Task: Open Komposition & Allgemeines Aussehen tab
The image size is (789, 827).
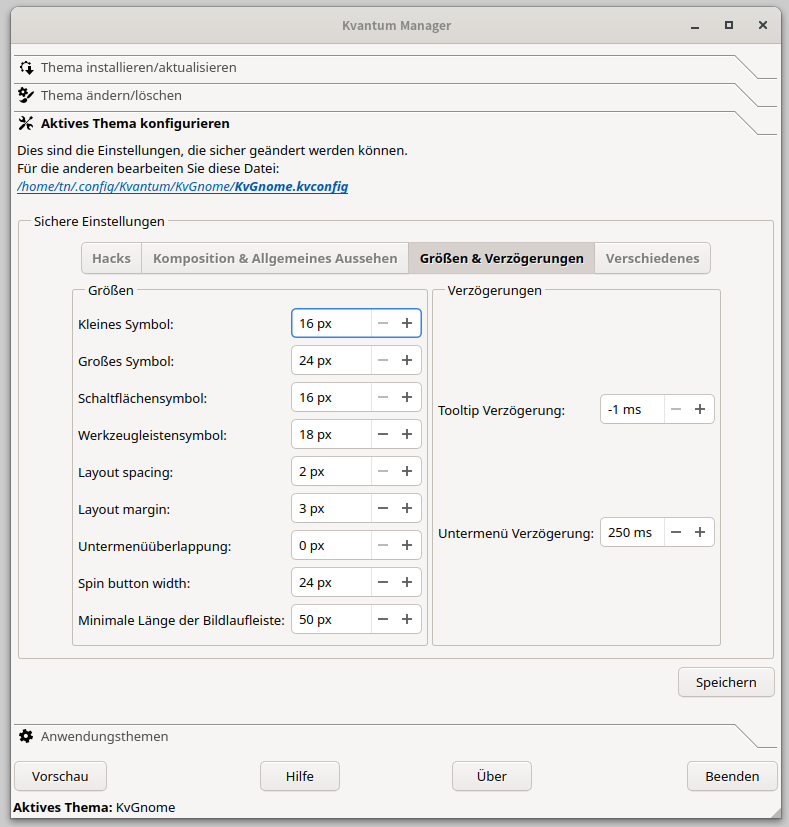Action: click(x=275, y=258)
